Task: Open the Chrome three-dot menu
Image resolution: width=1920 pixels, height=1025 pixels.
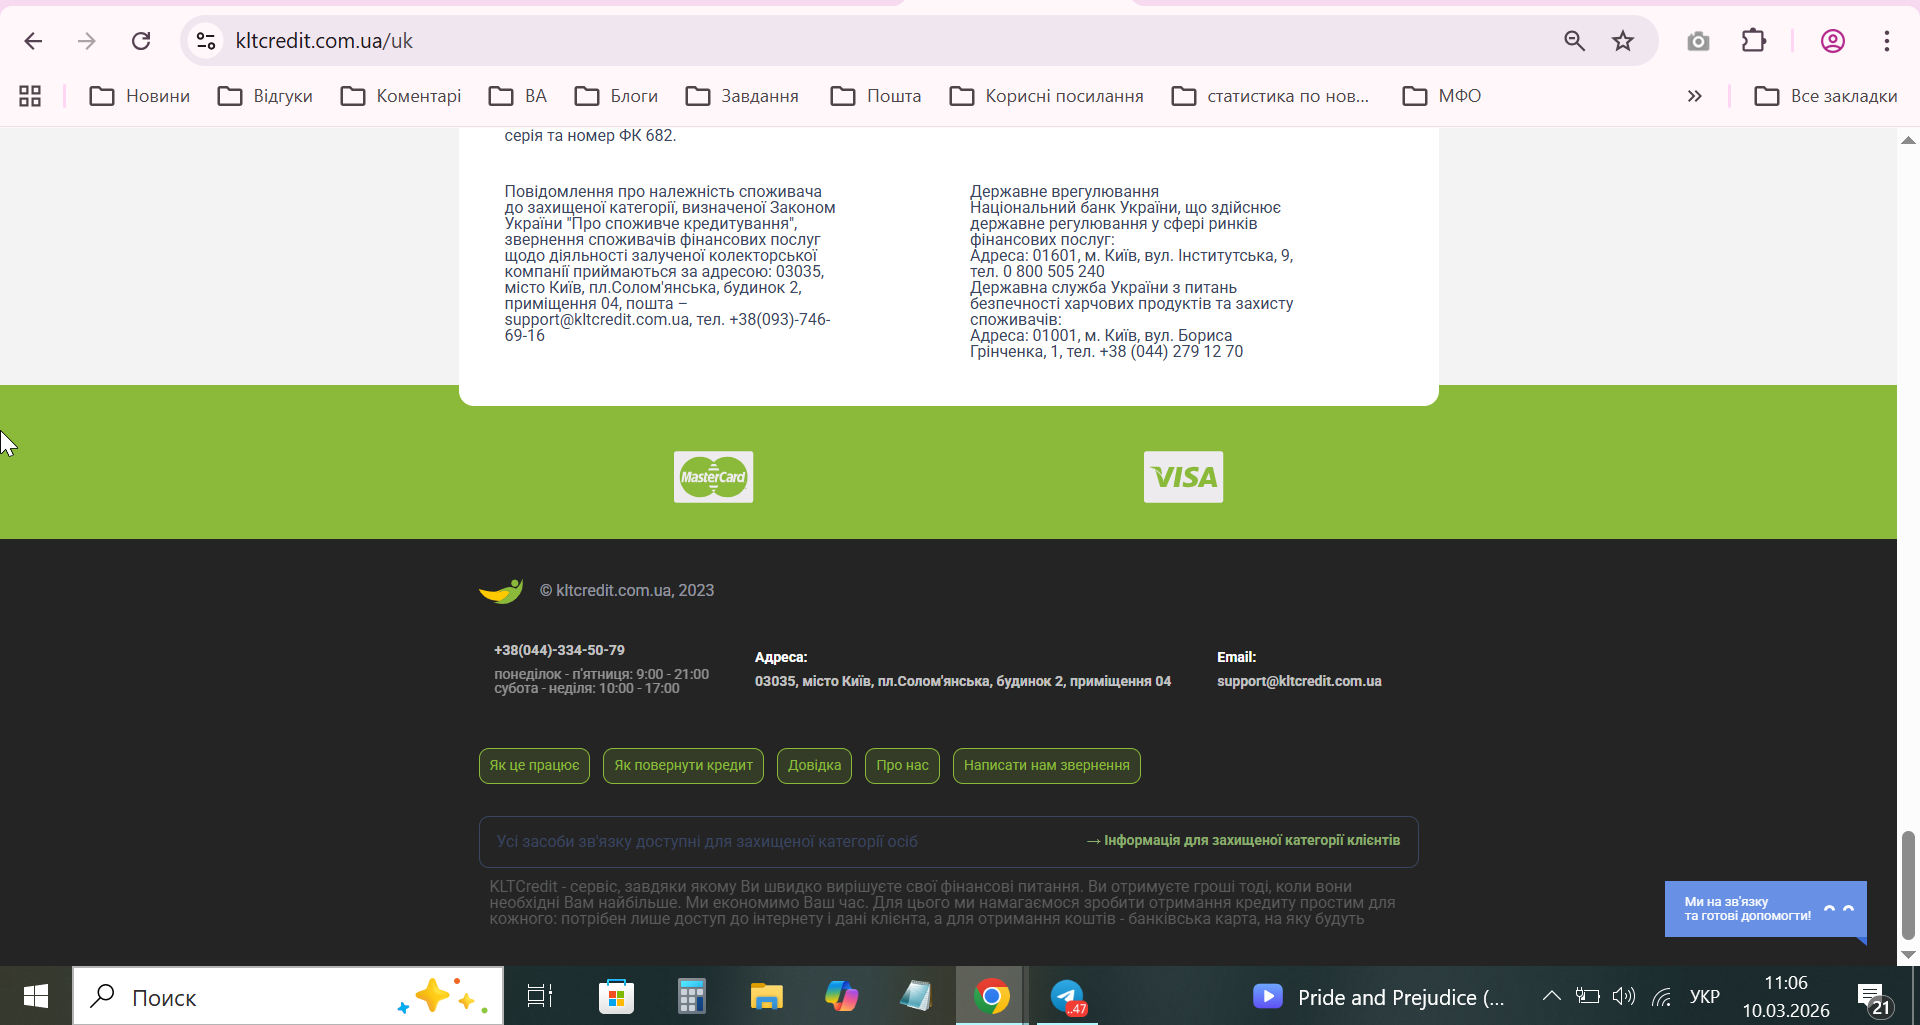Action: pyautogui.click(x=1887, y=41)
